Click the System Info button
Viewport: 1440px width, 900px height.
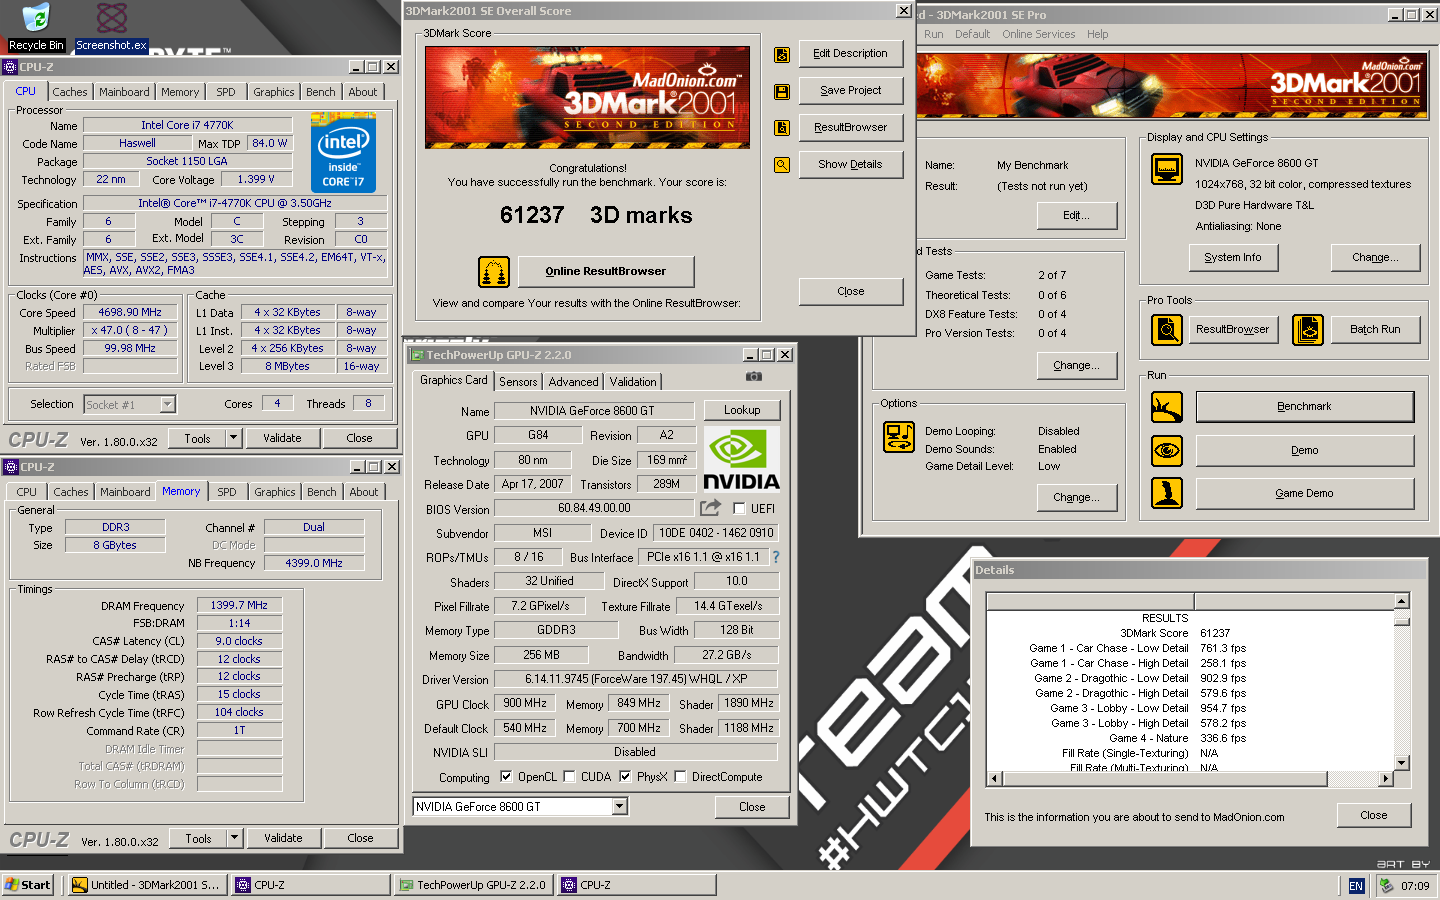1232,257
